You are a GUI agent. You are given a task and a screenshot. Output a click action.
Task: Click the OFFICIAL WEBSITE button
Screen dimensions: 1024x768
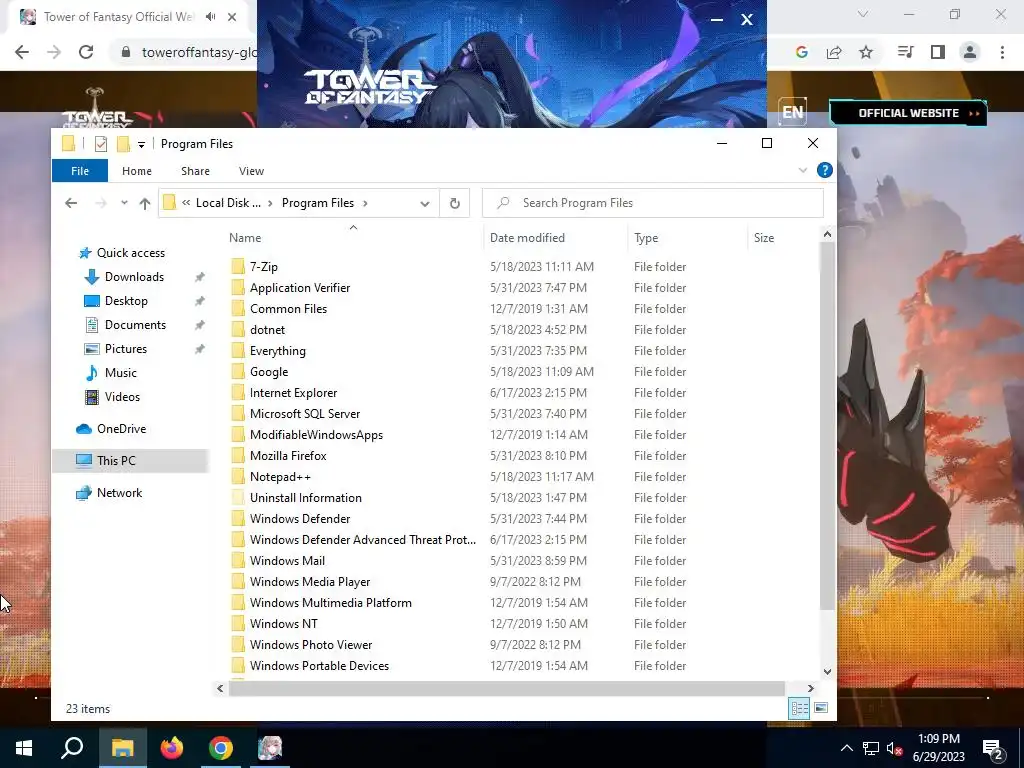(x=908, y=113)
